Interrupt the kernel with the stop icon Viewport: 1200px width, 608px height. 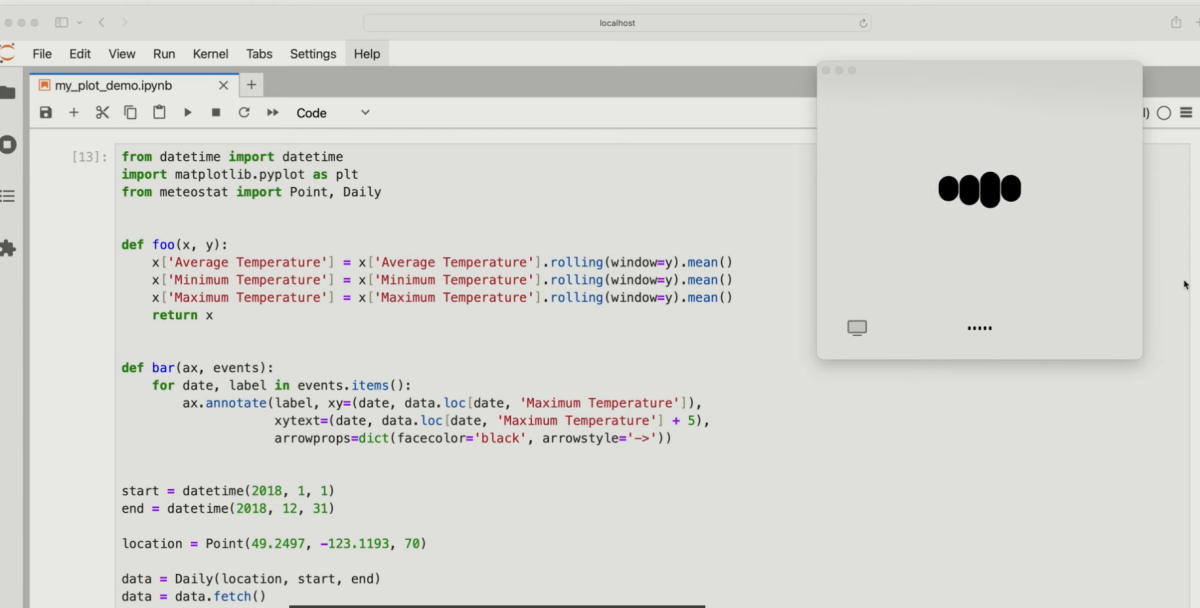[215, 113]
